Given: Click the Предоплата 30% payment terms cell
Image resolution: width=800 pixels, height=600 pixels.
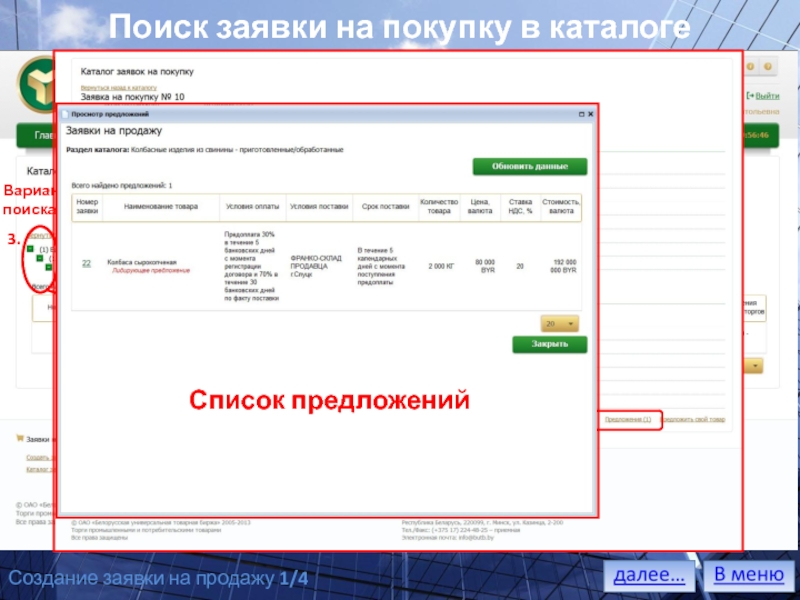Looking at the screenshot, I should [x=252, y=266].
